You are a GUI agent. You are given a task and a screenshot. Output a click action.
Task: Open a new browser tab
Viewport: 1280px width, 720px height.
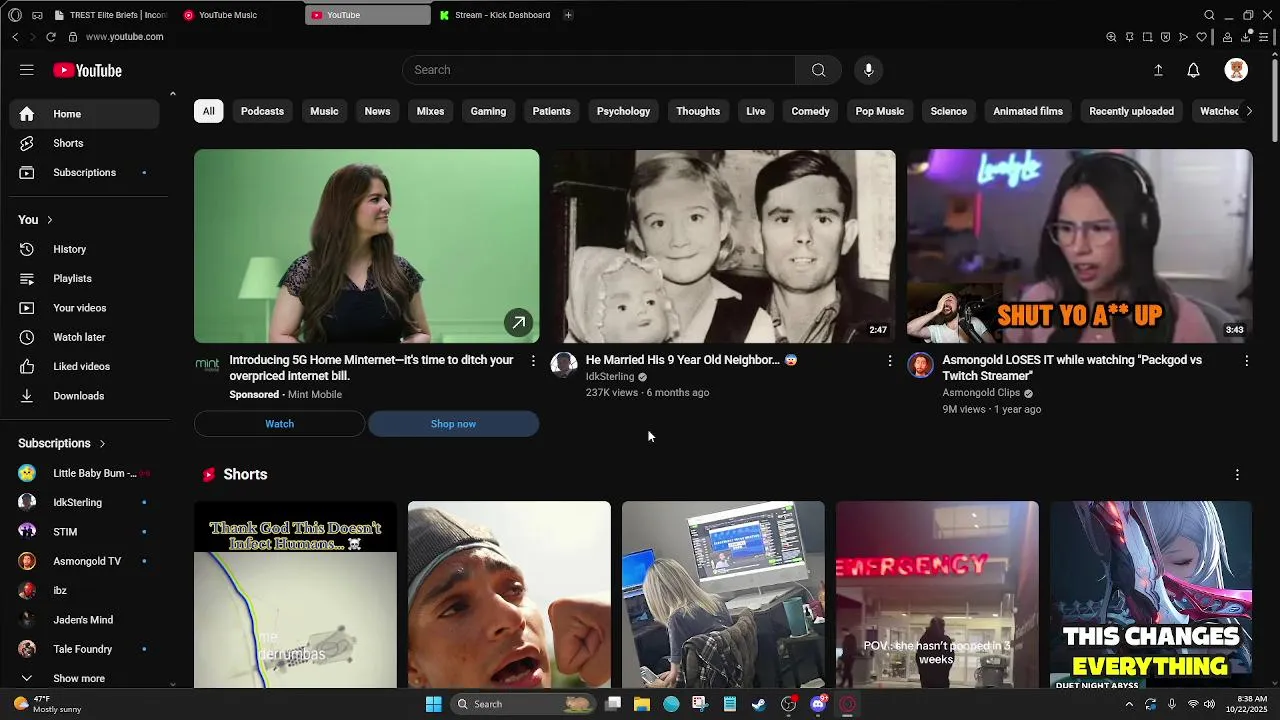568,15
